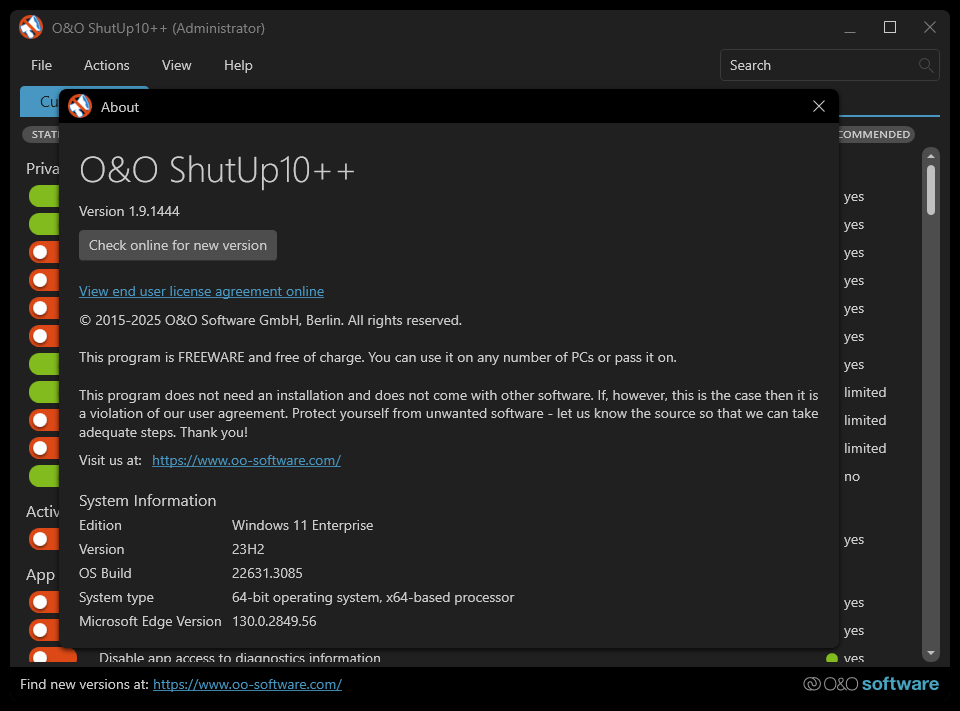Screen dimensions: 960x711
Task: Click the green dot beside diagnostics row's yes
Action: pyautogui.click(x=831, y=658)
